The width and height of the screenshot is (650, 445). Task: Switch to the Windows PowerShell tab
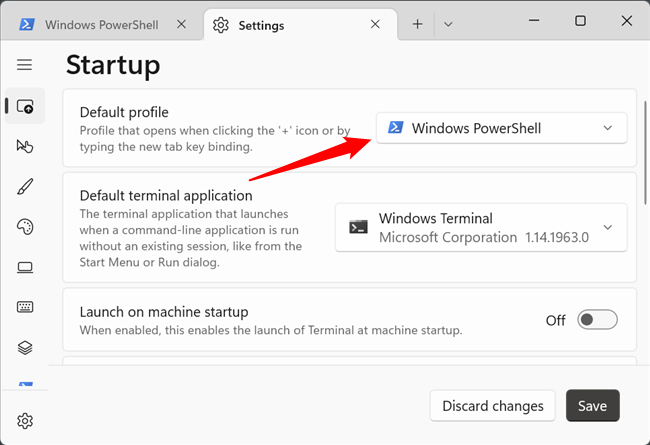pos(102,25)
